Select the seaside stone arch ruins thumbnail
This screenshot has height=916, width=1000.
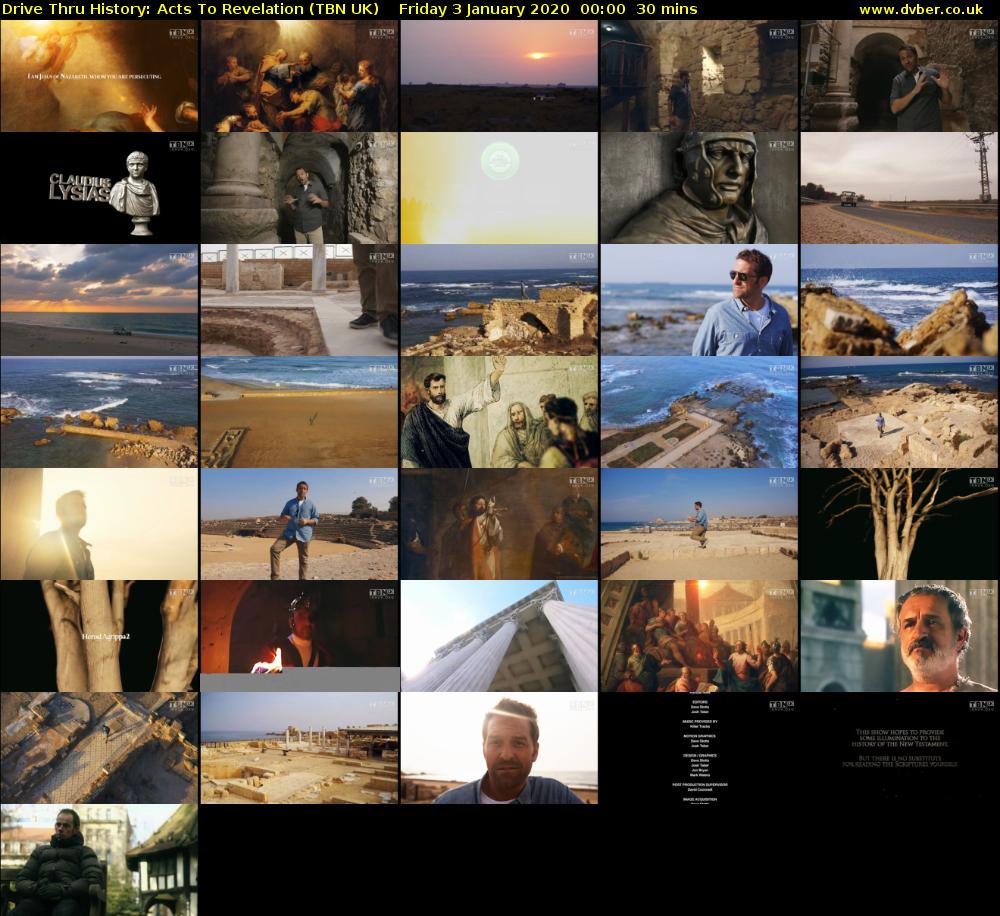pyautogui.click(x=499, y=300)
